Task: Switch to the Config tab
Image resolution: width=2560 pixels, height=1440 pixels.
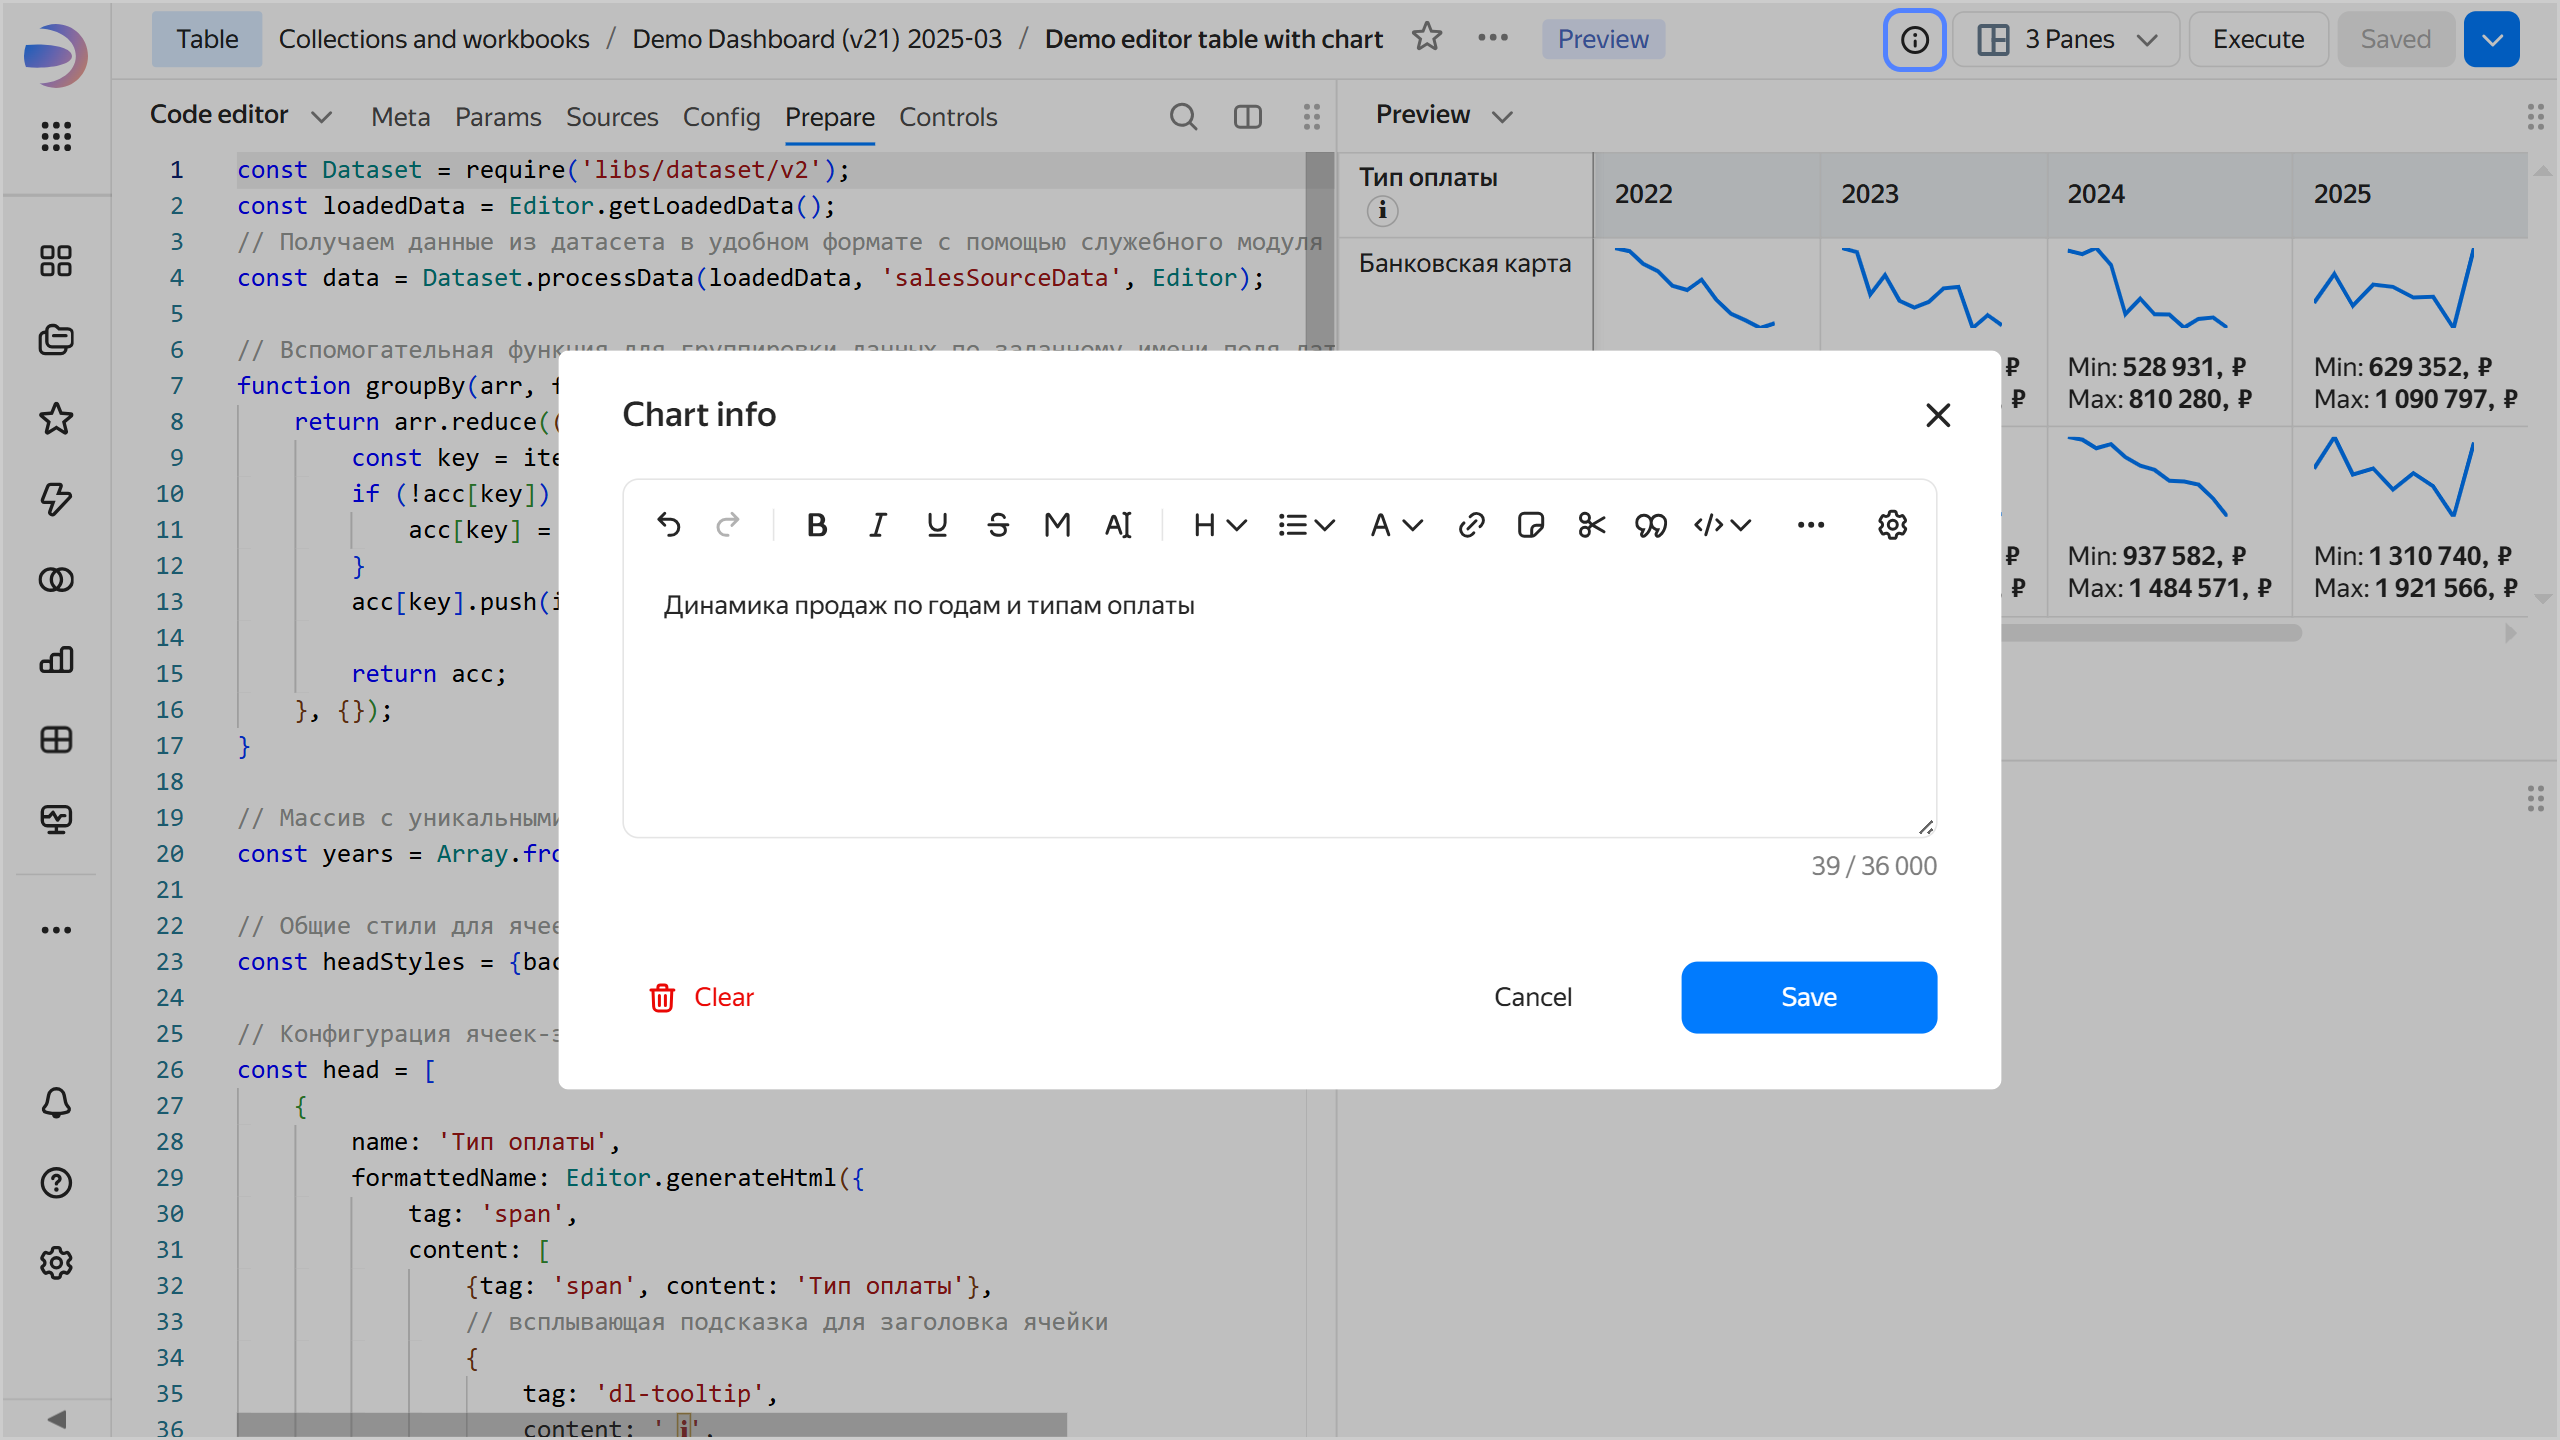Action: coord(721,117)
